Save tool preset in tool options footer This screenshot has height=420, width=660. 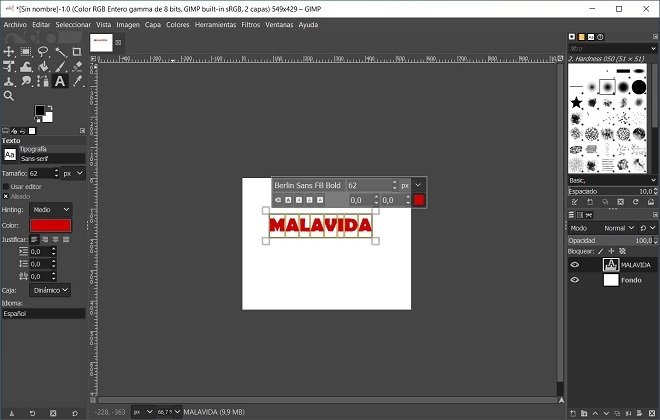11,413
